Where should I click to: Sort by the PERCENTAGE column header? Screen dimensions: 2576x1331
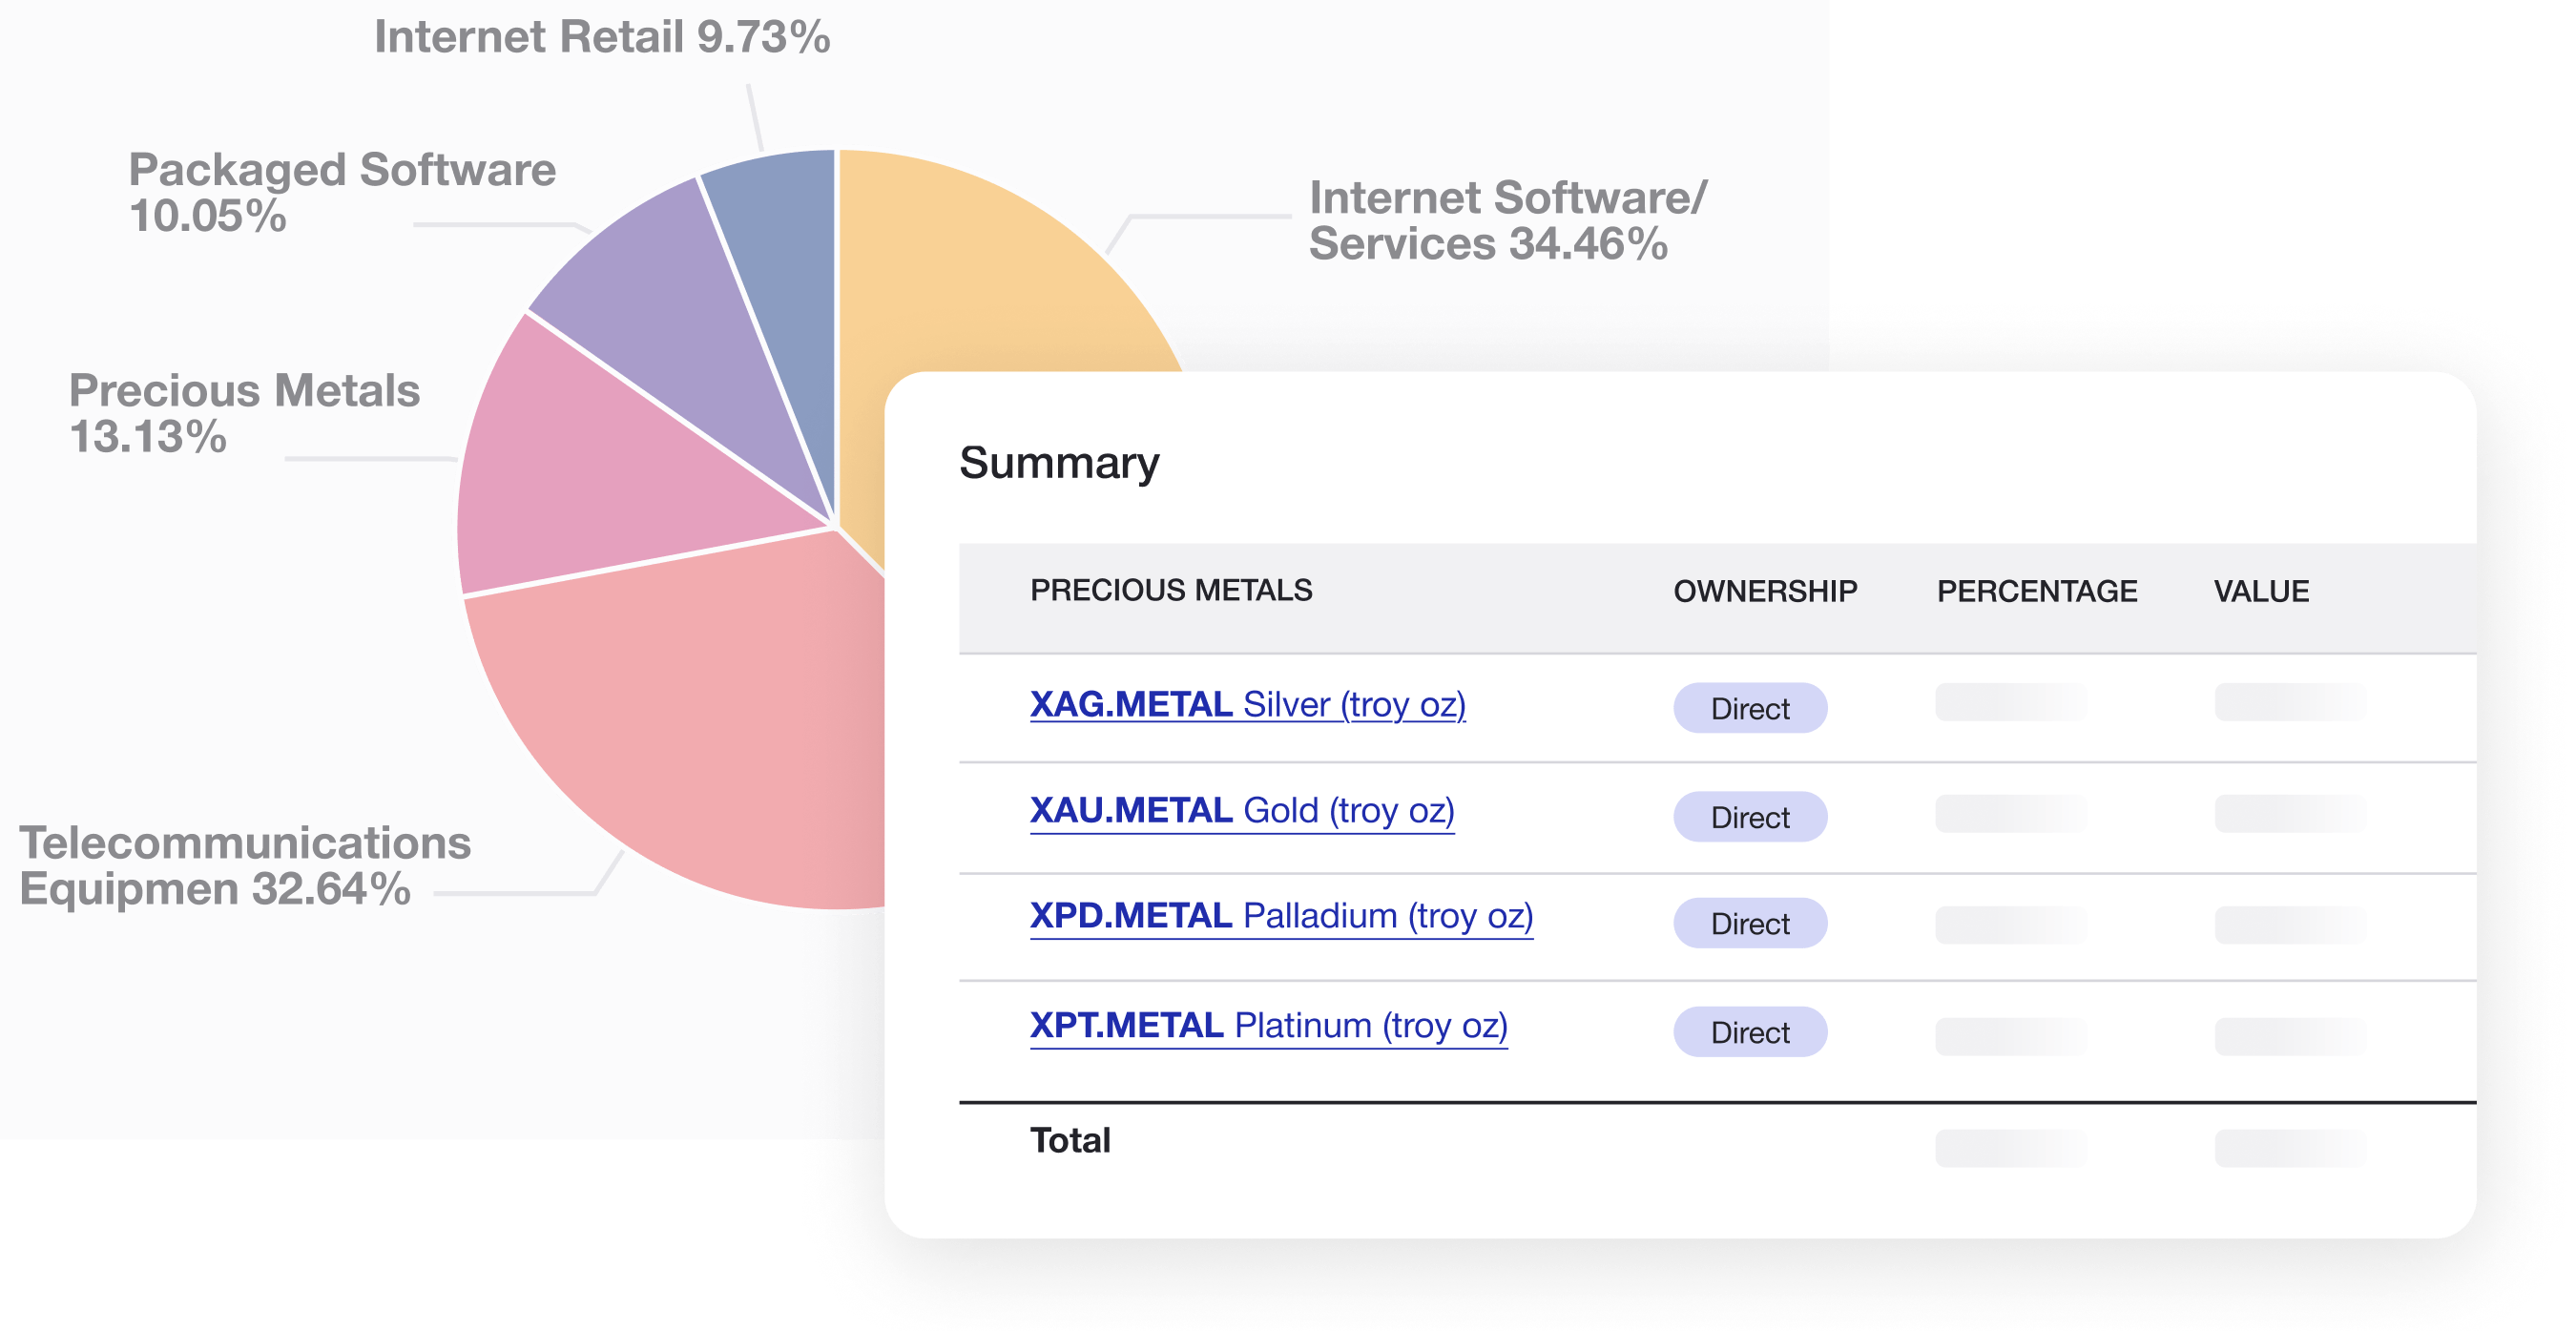pyautogui.click(x=2036, y=592)
